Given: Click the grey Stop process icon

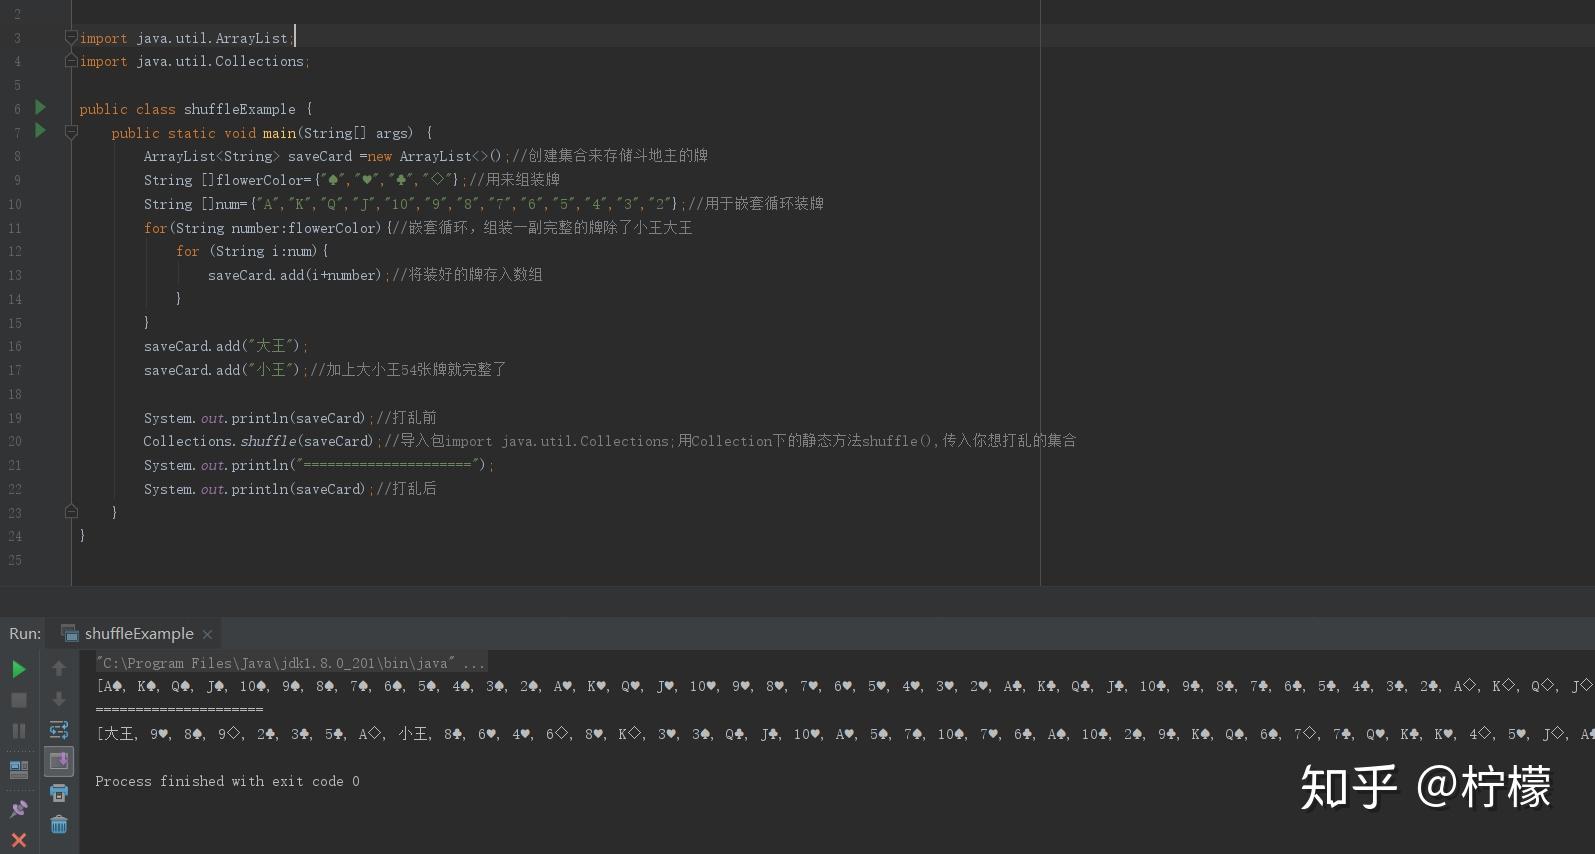Looking at the screenshot, I should (x=19, y=700).
